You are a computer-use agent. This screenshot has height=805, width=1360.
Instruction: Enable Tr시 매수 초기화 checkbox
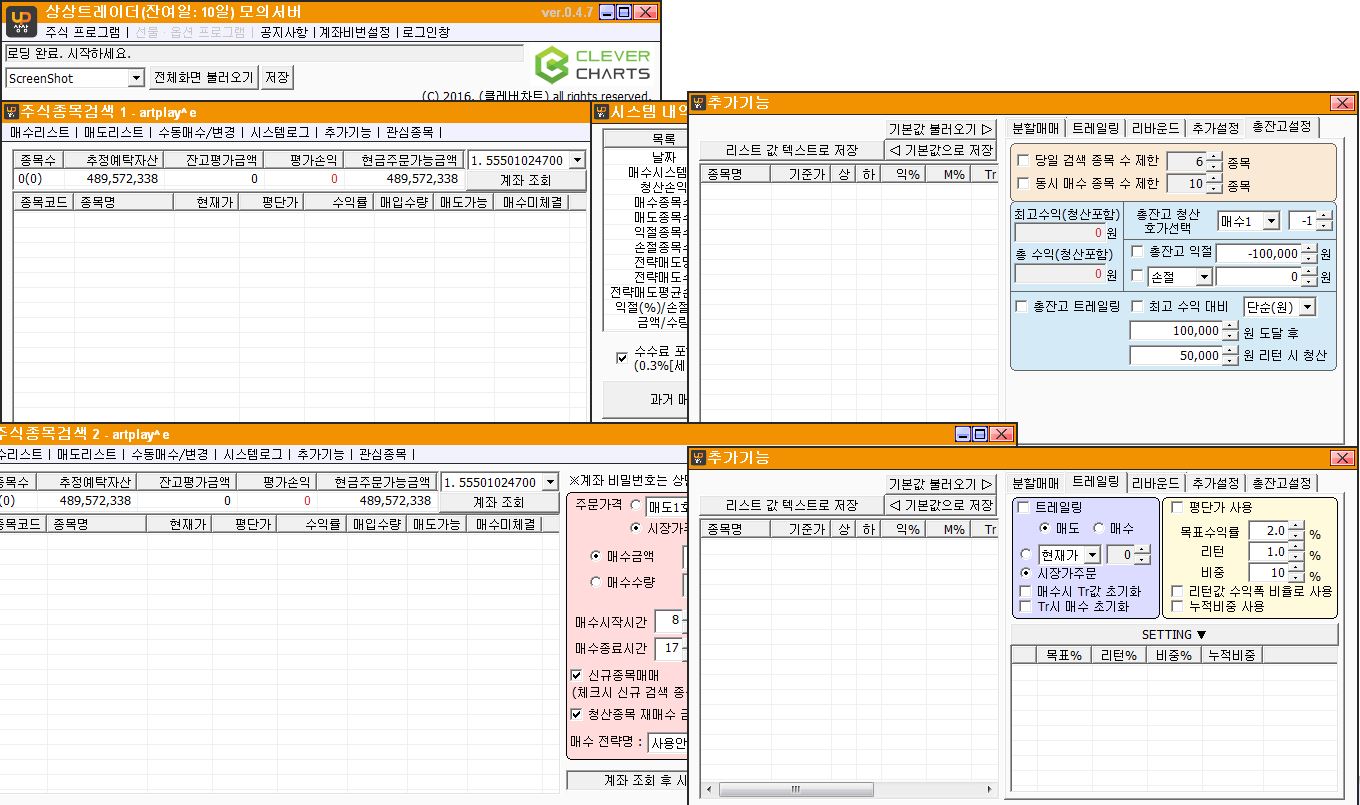pyautogui.click(x=1024, y=606)
